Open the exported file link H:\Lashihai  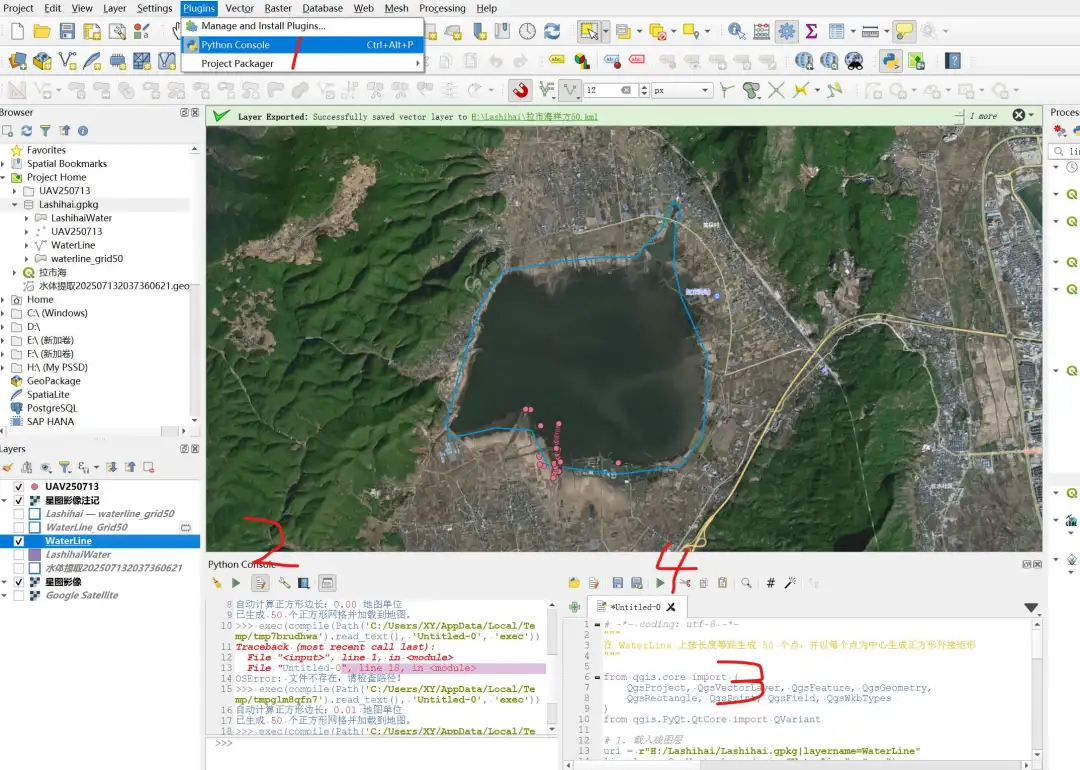click(534, 116)
